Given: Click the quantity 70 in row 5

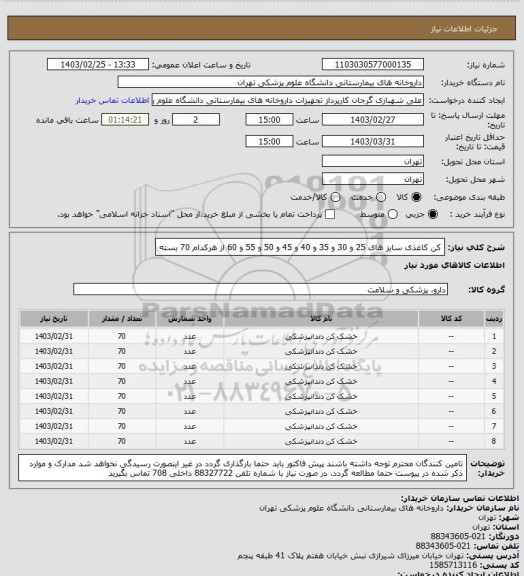Looking at the screenshot, I should pyautogui.click(x=122, y=396).
